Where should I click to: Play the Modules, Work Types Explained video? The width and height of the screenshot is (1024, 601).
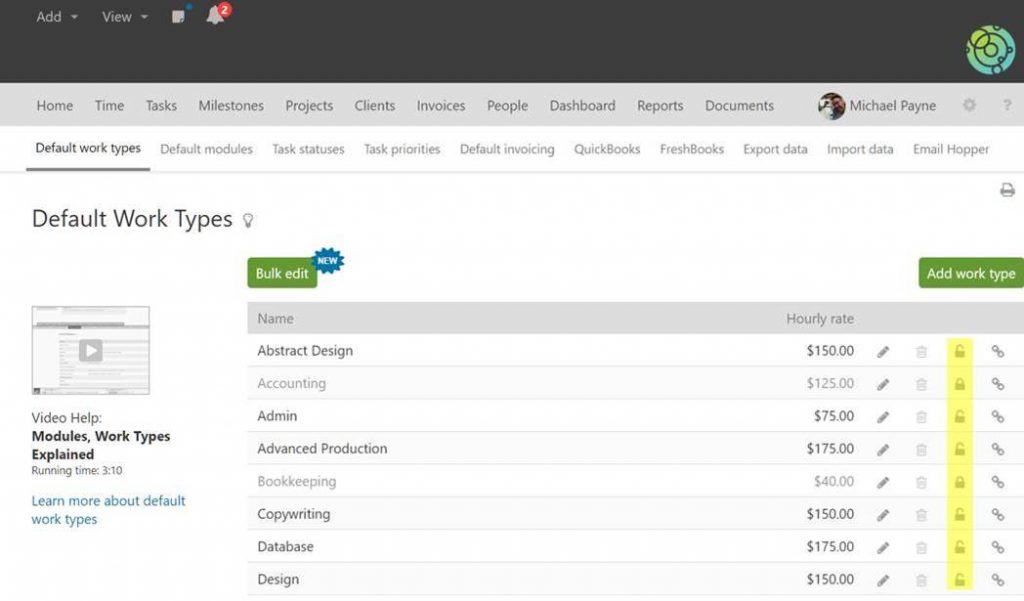[90, 350]
